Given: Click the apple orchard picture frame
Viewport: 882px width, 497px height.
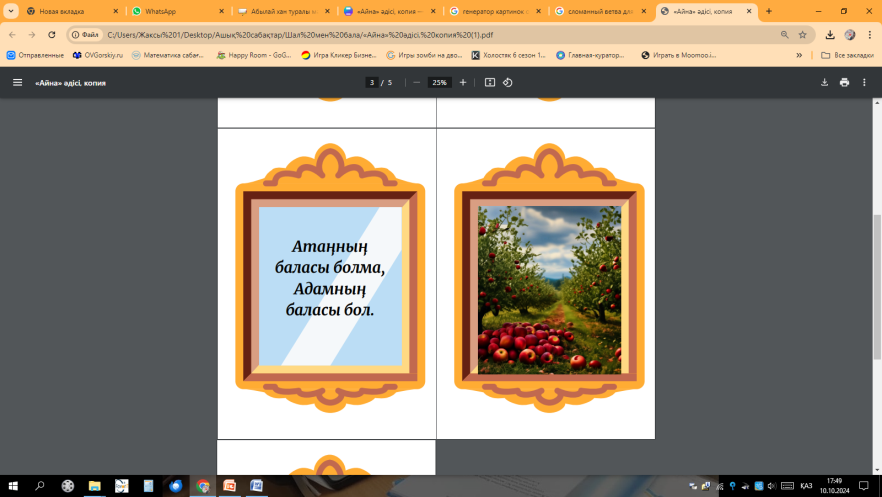Looking at the screenshot, I should tap(549, 278).
